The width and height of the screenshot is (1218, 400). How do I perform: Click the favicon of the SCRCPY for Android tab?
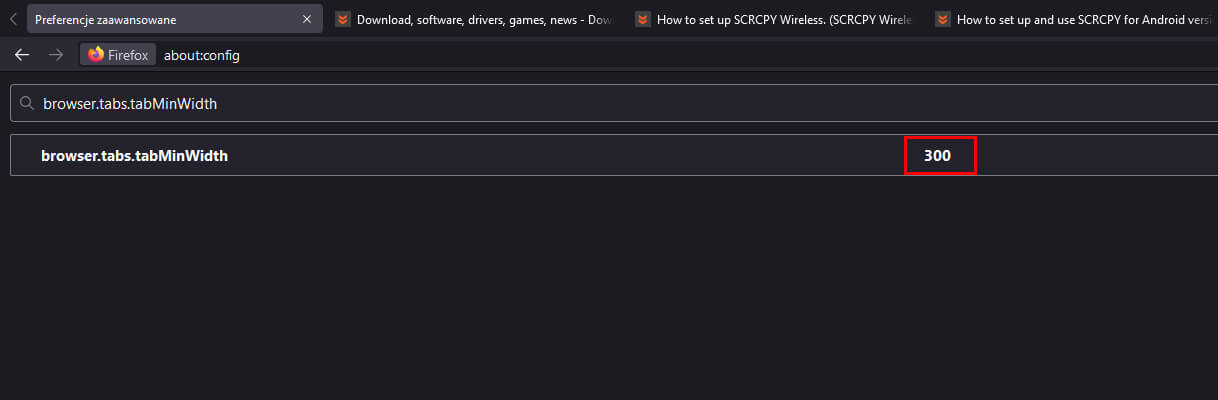(943, 19)
